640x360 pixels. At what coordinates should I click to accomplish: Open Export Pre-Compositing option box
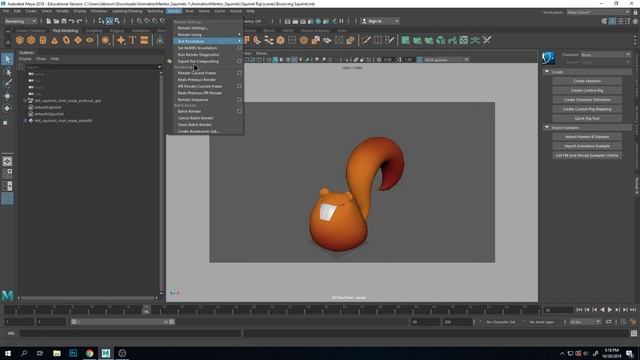point(239,61)
